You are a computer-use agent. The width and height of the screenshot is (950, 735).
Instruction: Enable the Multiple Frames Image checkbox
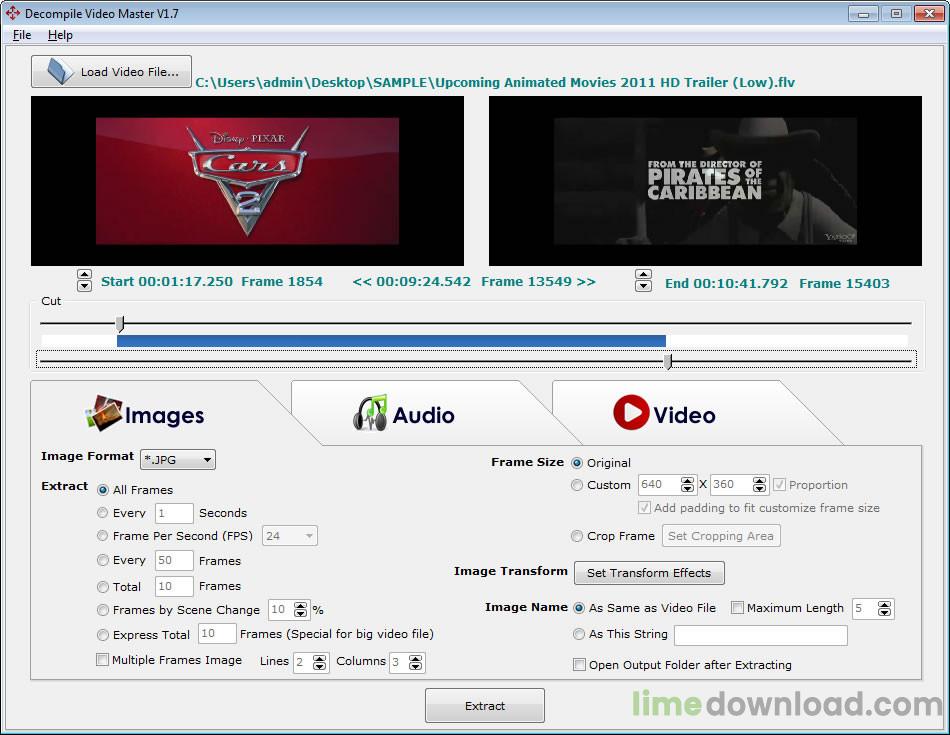[x=102, y=660]
